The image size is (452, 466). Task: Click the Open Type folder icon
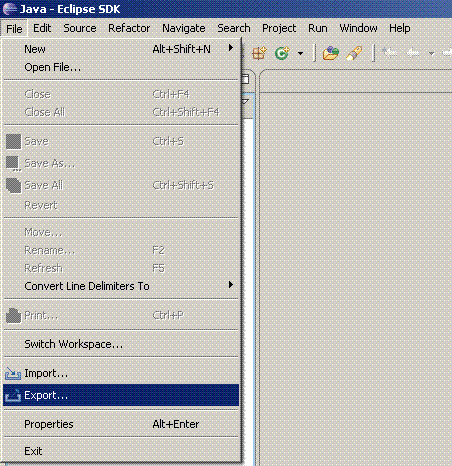[331, 53]
